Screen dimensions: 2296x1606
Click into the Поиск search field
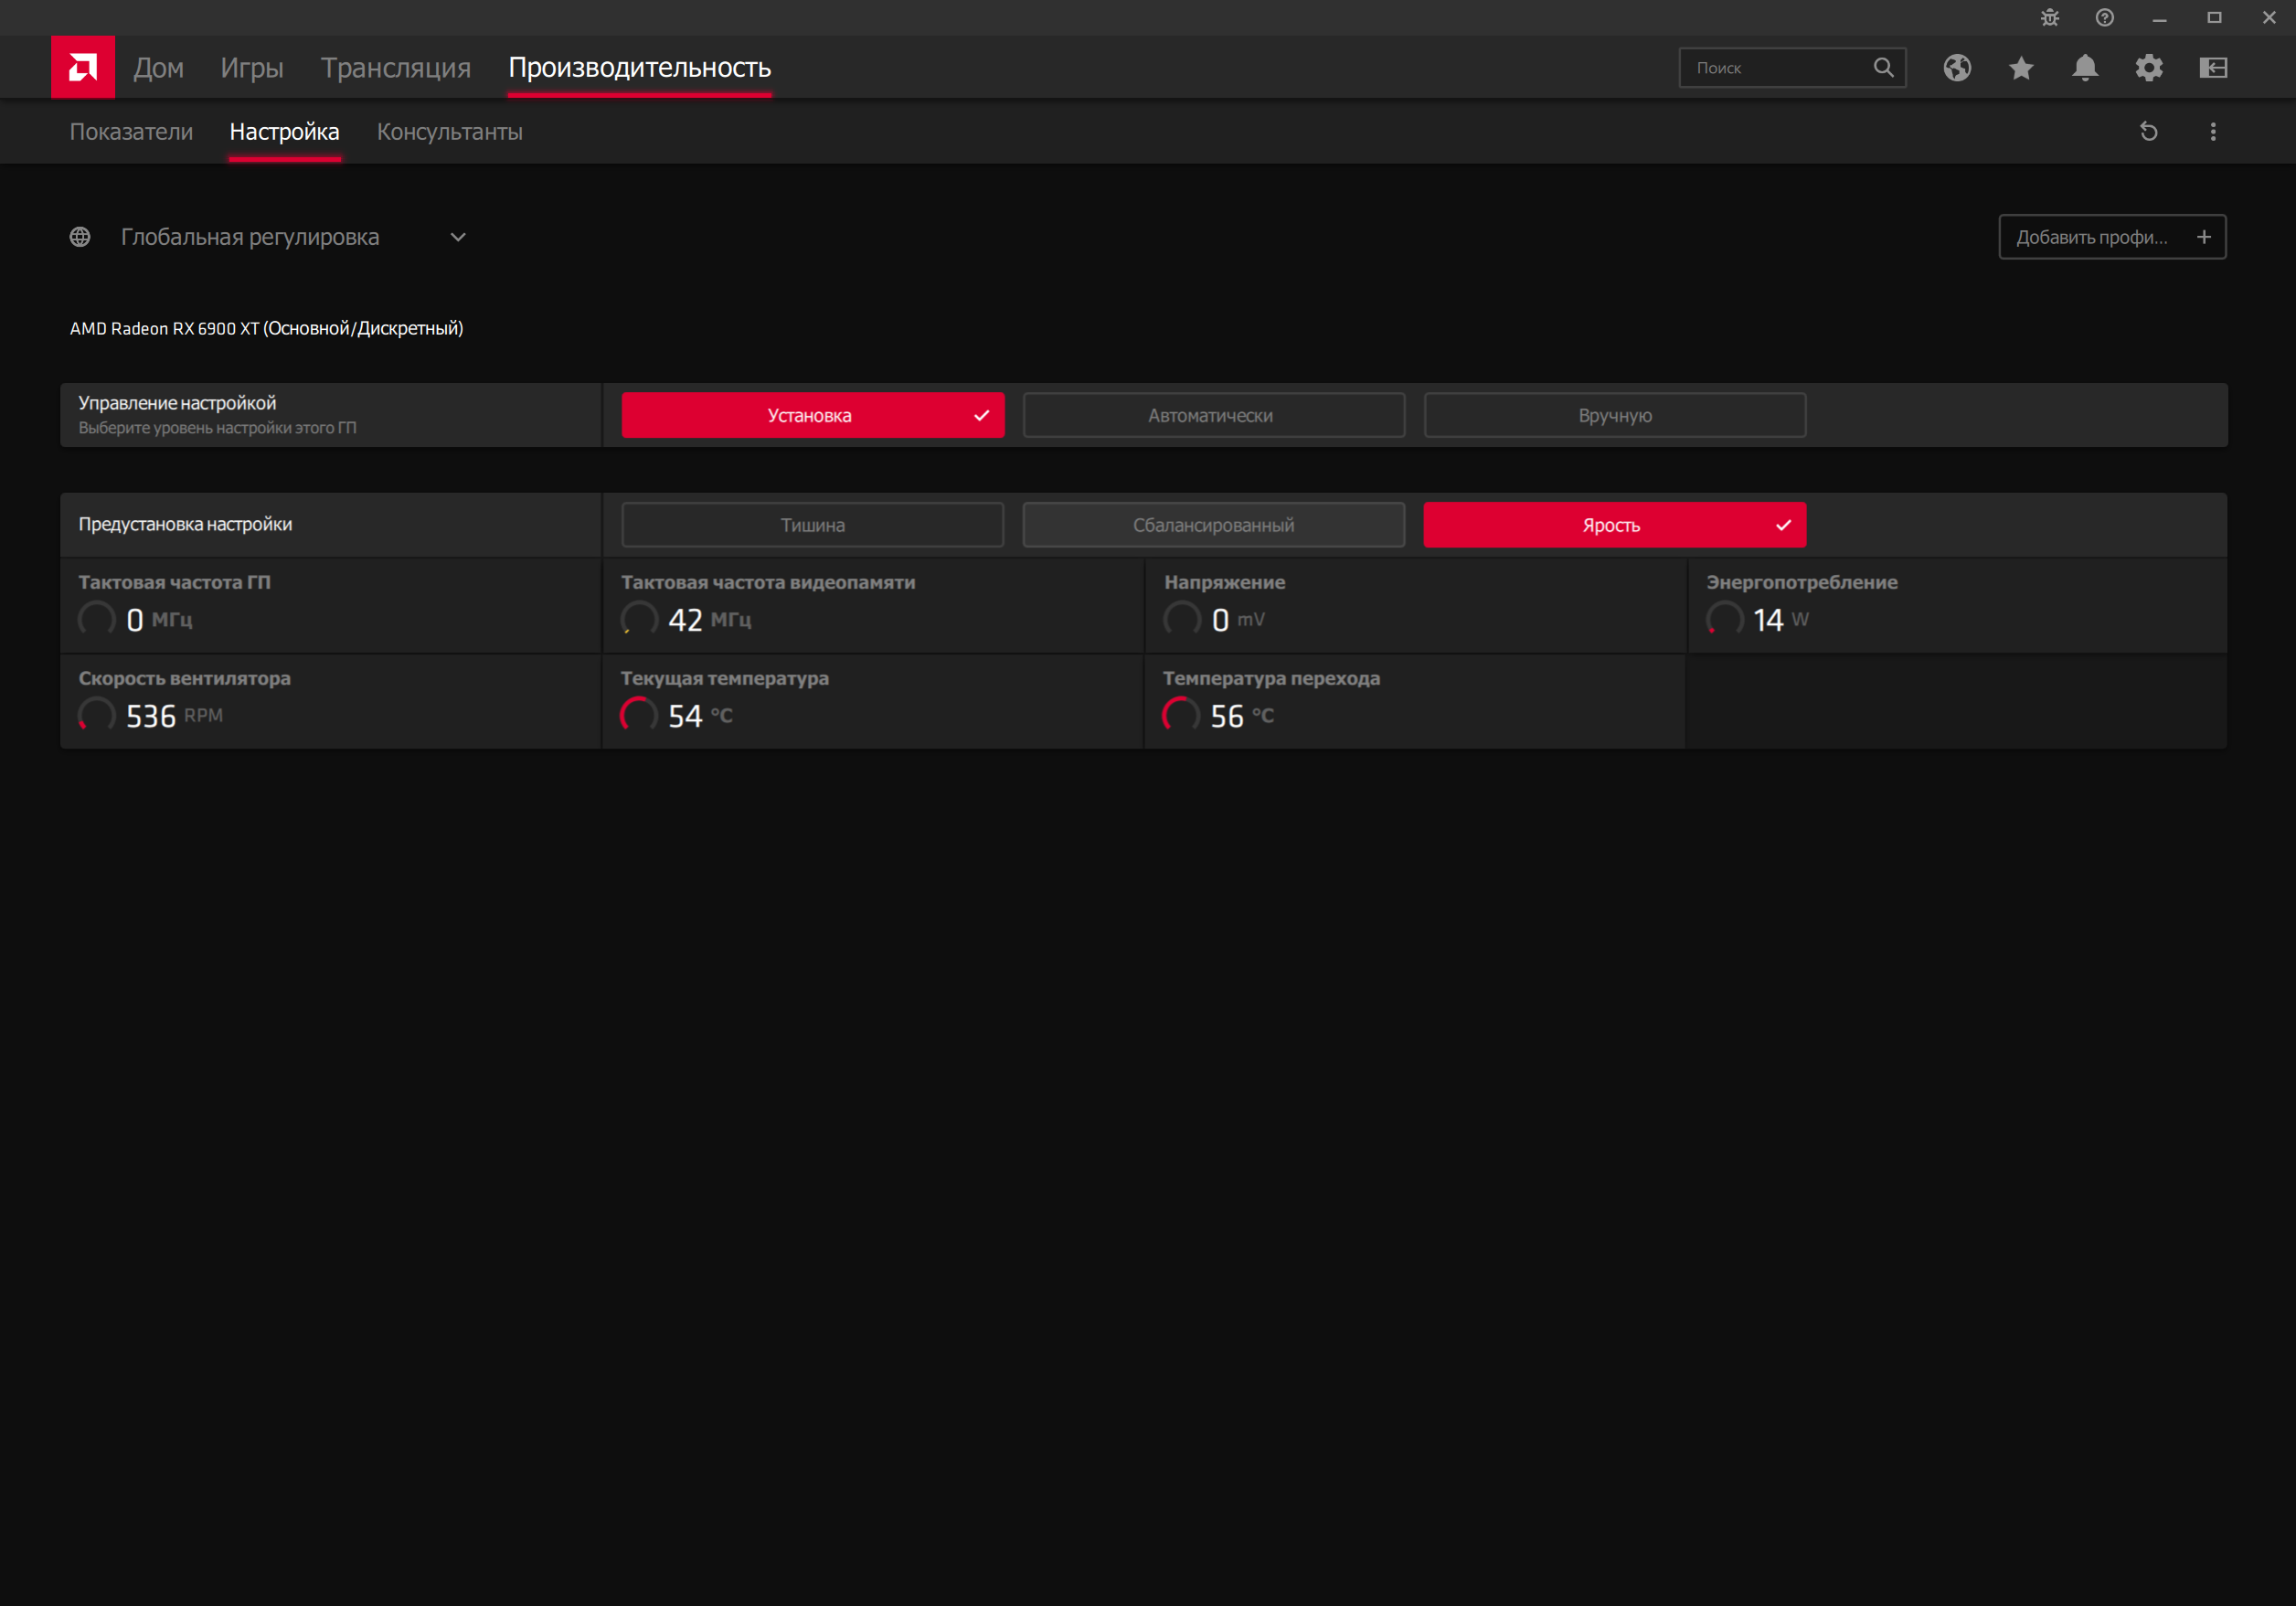(x=1777, y=67)
